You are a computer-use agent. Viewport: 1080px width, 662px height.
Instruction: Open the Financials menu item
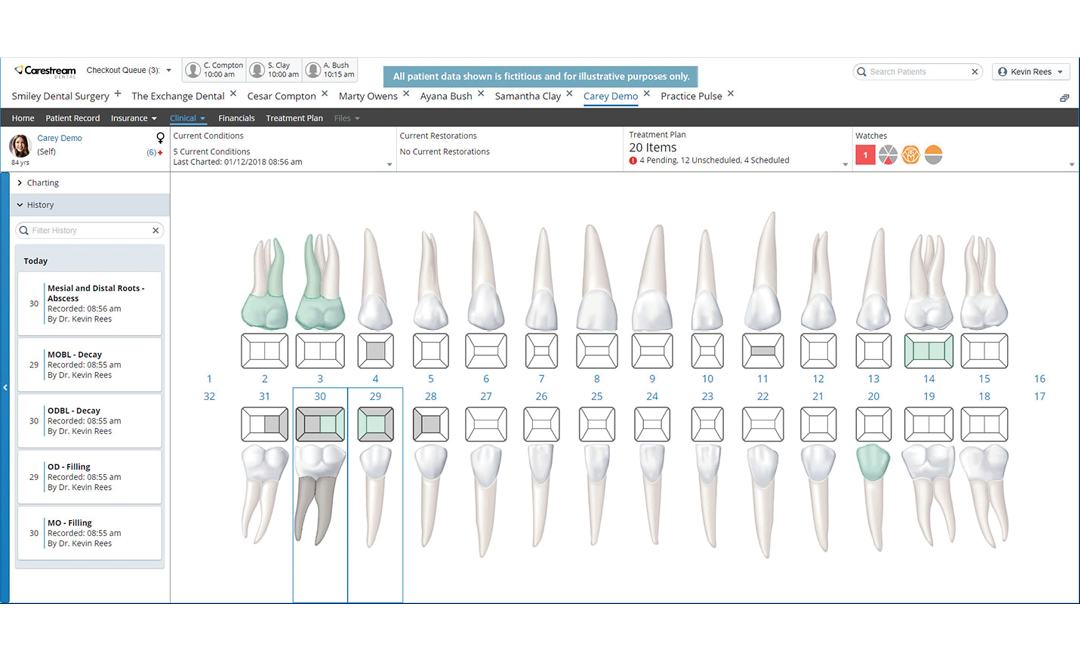click(x=237, y=119)
